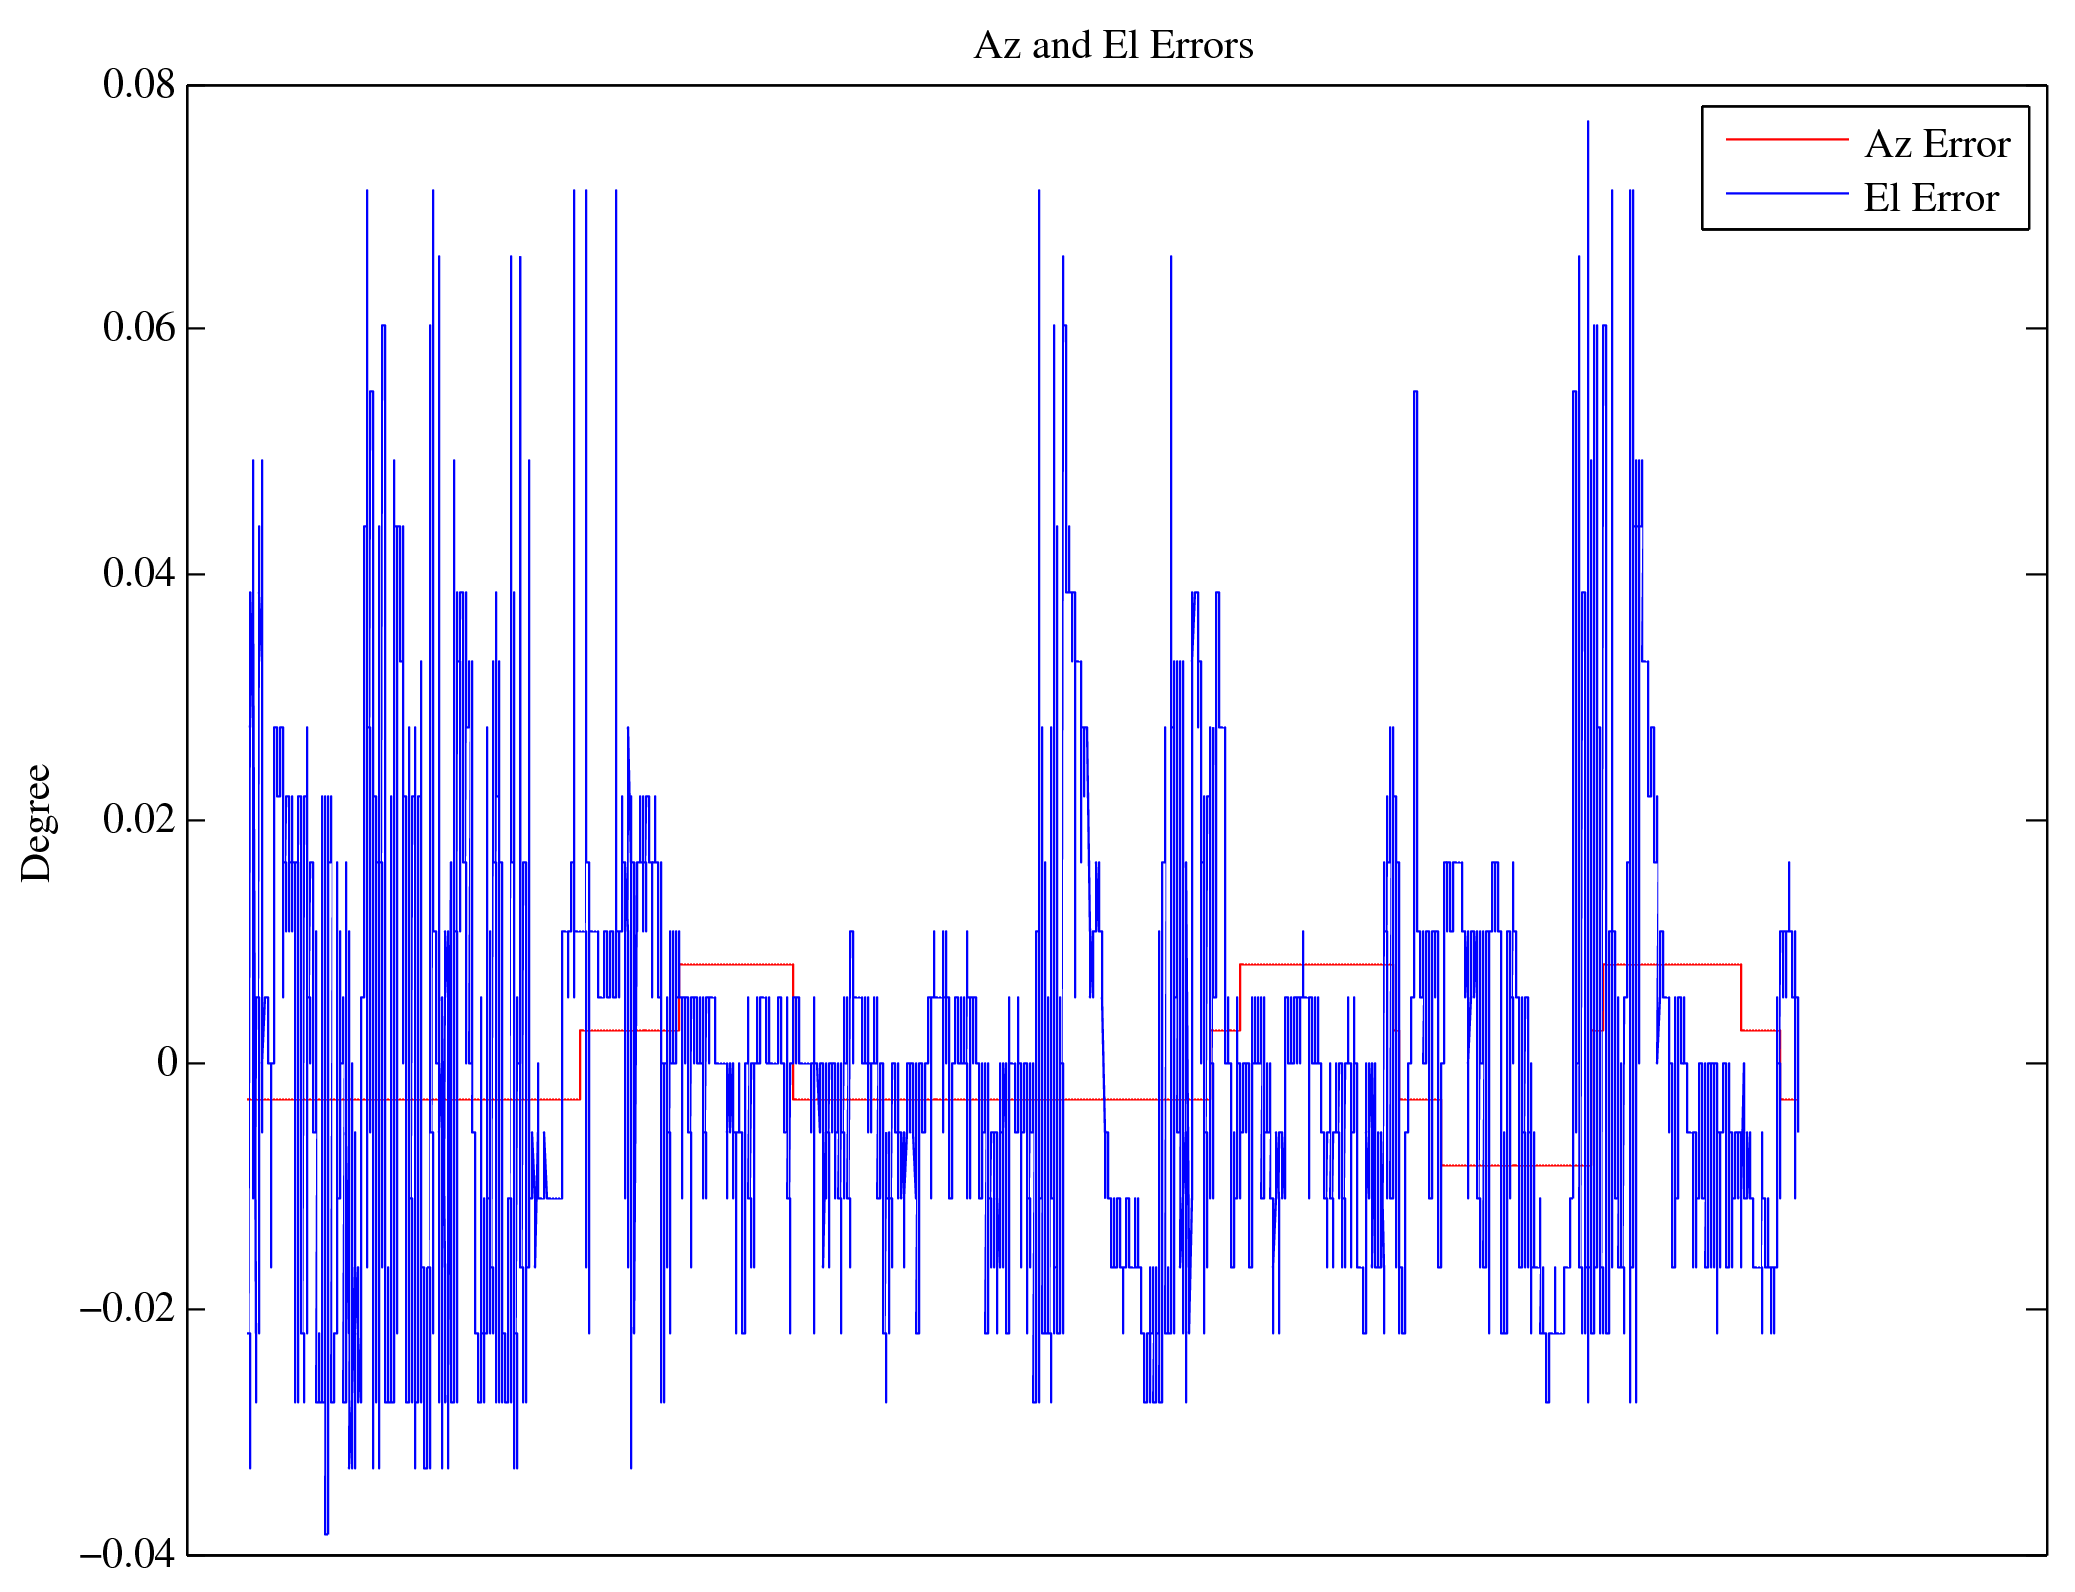Image resolution: width=2075 pixels, height=1592 pixels.
Task: Click the 0.08 y-axis tick label
Action: coord(138,85)
